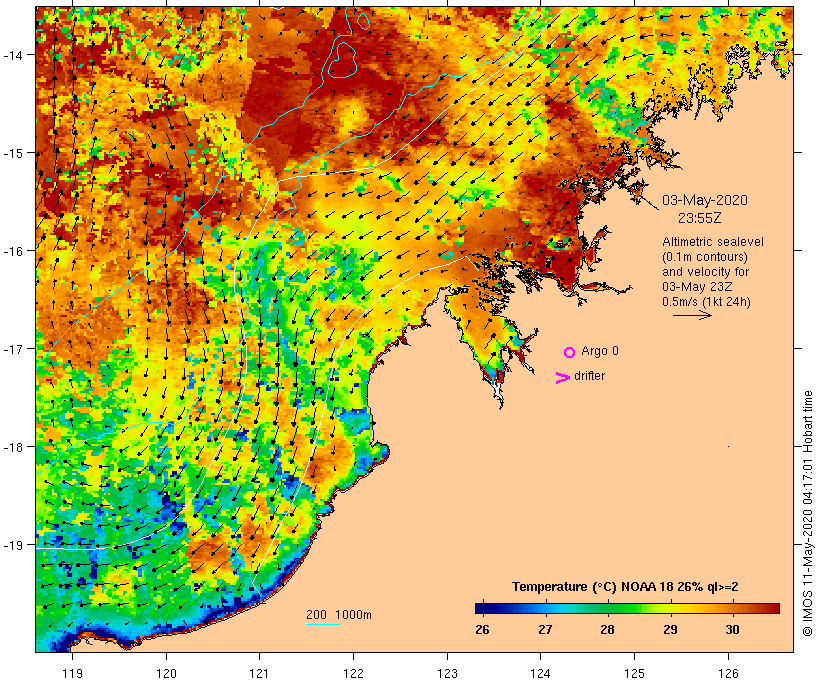This screenshot has height=680, width=820.
Task: Click the '03-May-2020' date label
Action: click(x=705, y=200)
